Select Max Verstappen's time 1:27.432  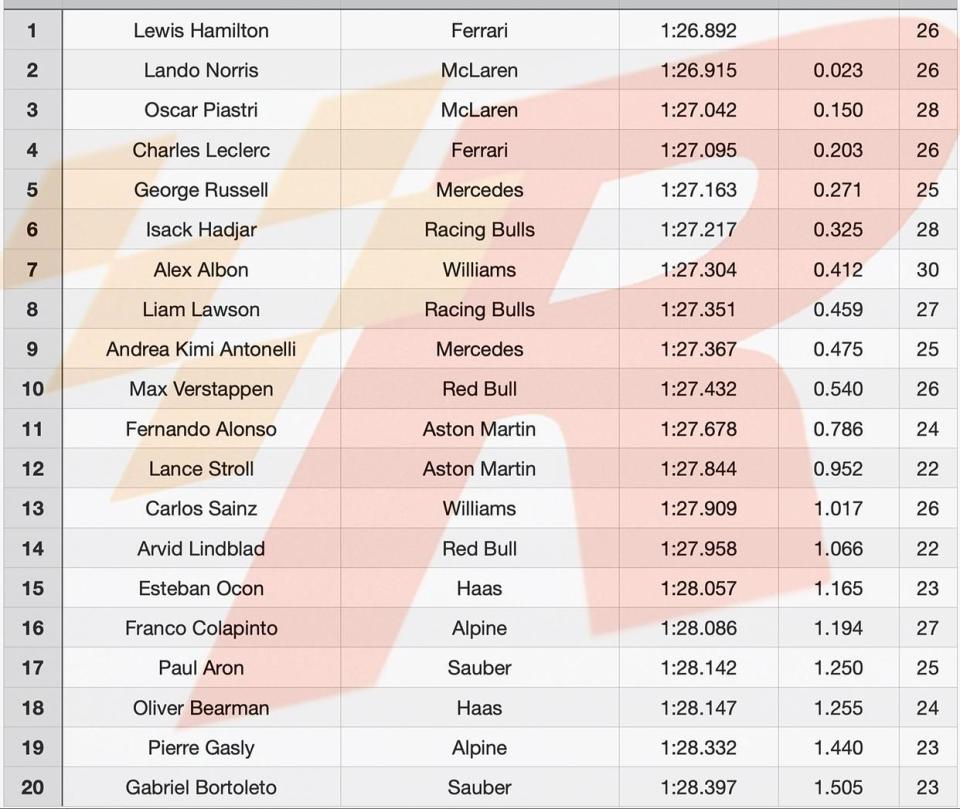[x=699, y=389]
